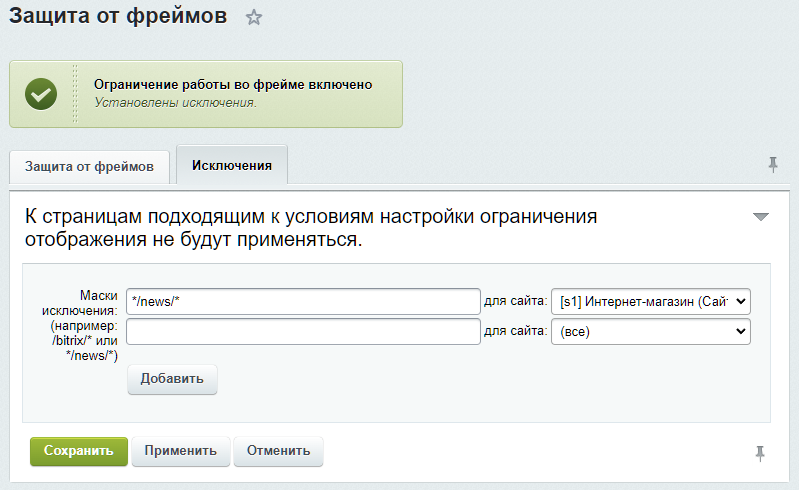Screen dimensions: 799x490
Task: Click the empty exclusion mask field
Action: click(304, 331)
